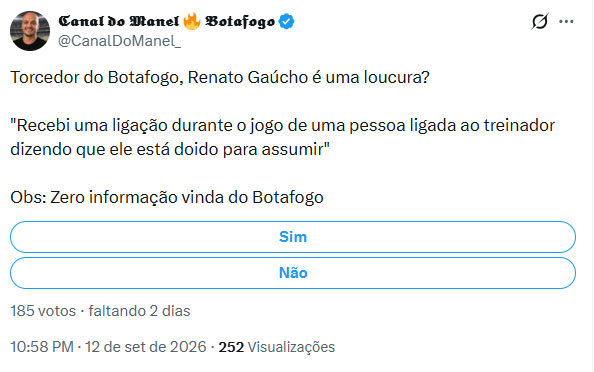Click the Recebi uma ligação quote line
Viewport: 594px width, 372px height.
283,125
